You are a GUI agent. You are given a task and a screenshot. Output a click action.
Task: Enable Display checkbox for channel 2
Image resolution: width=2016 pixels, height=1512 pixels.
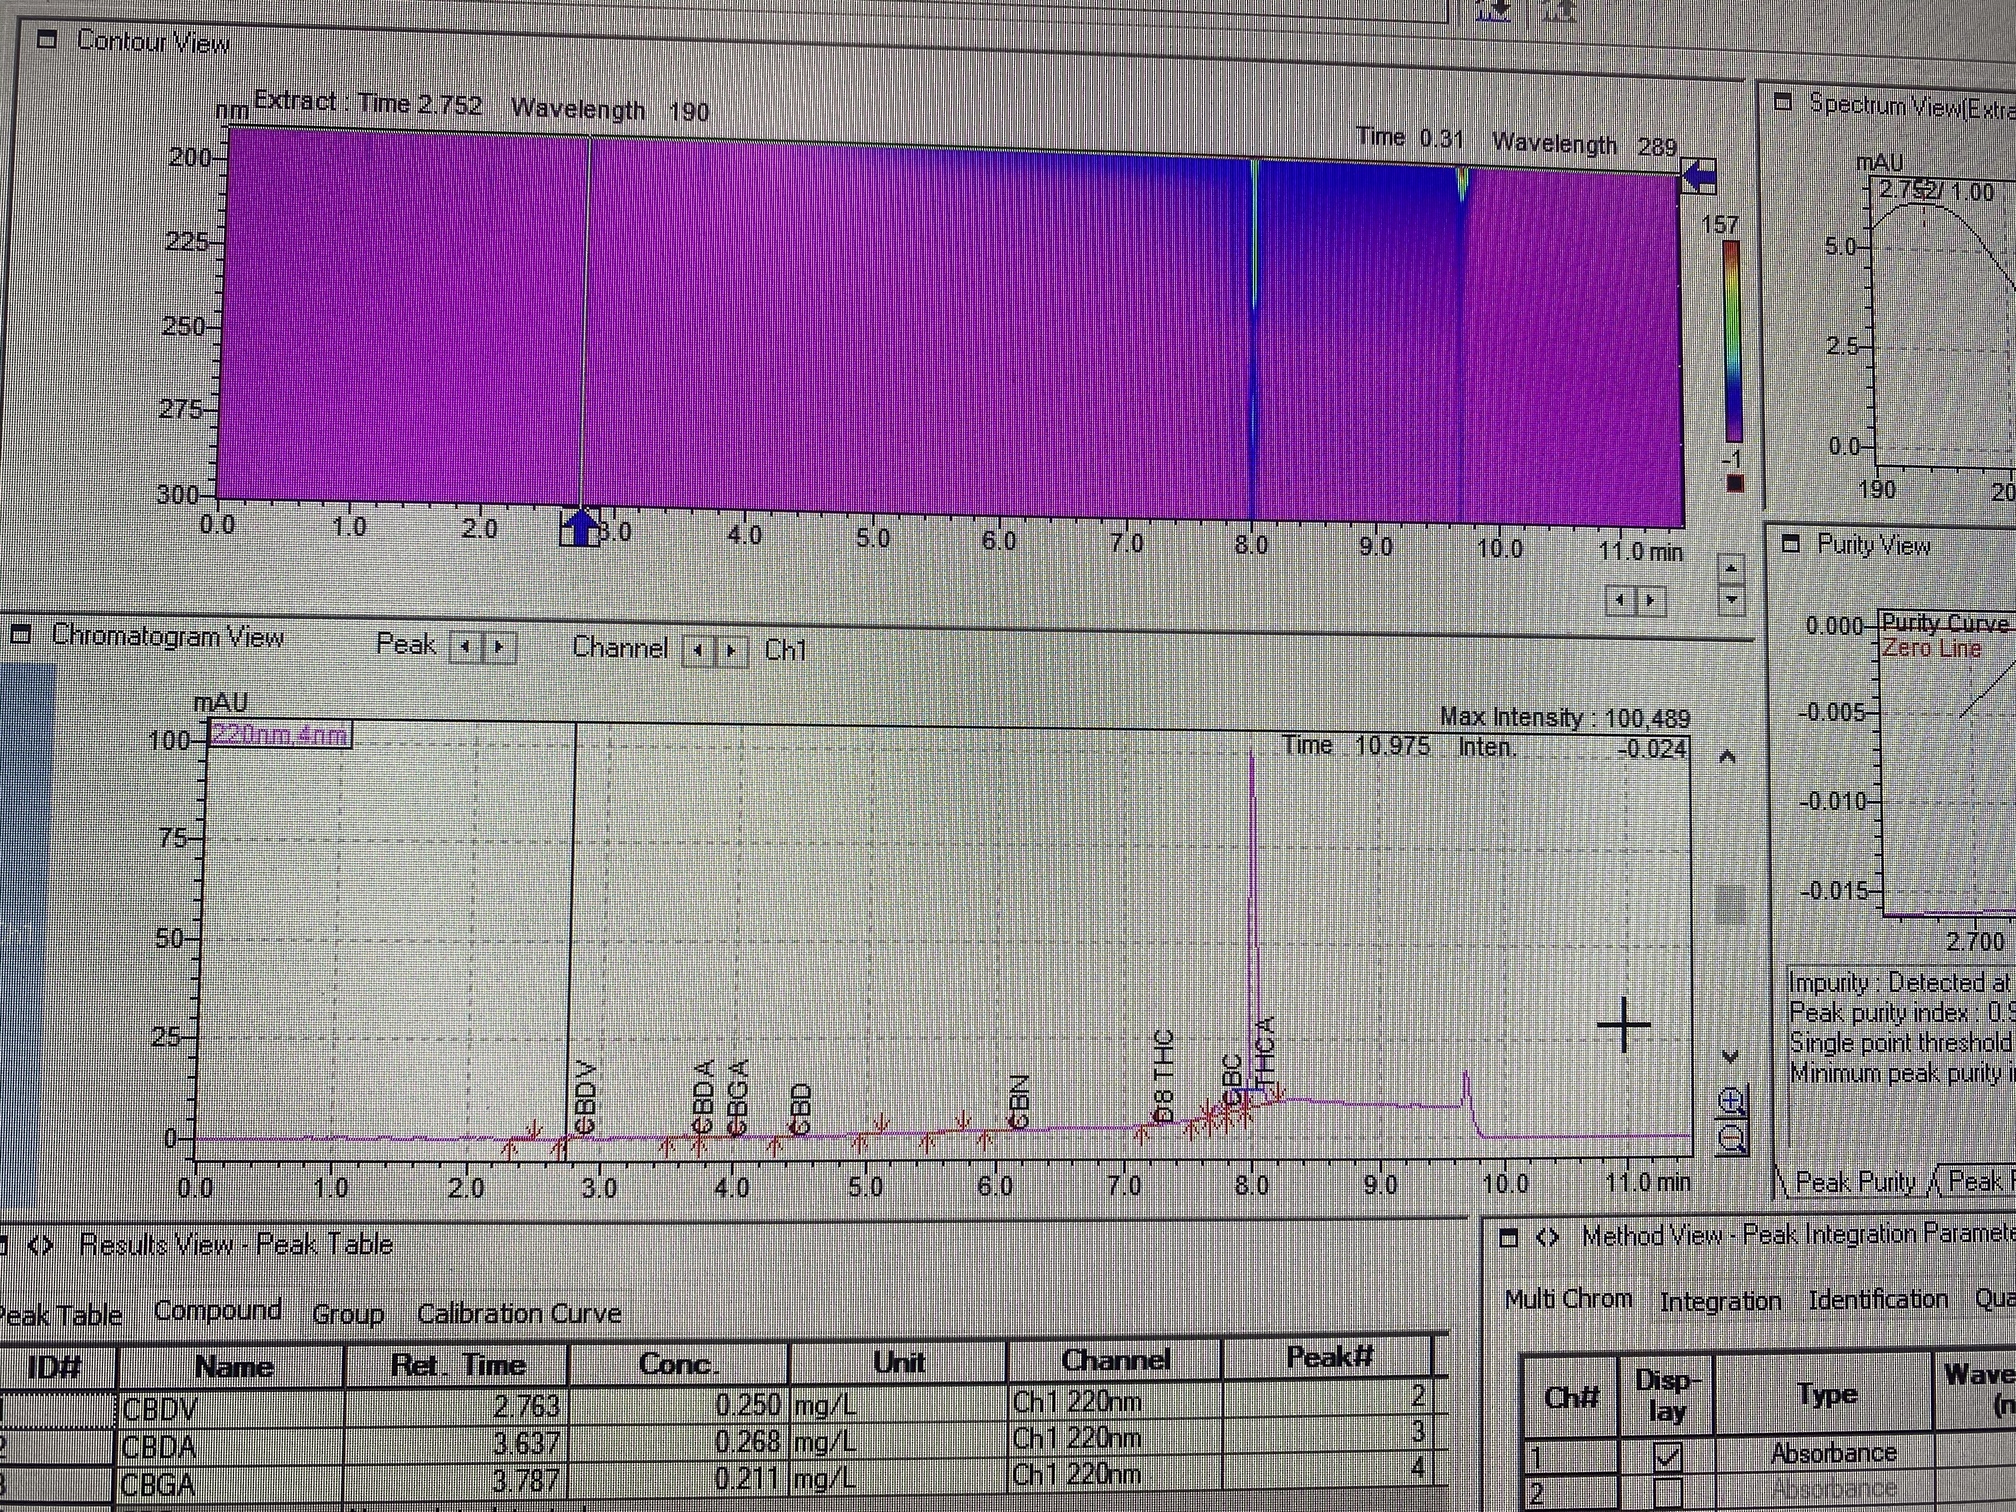(1667, 1493)
